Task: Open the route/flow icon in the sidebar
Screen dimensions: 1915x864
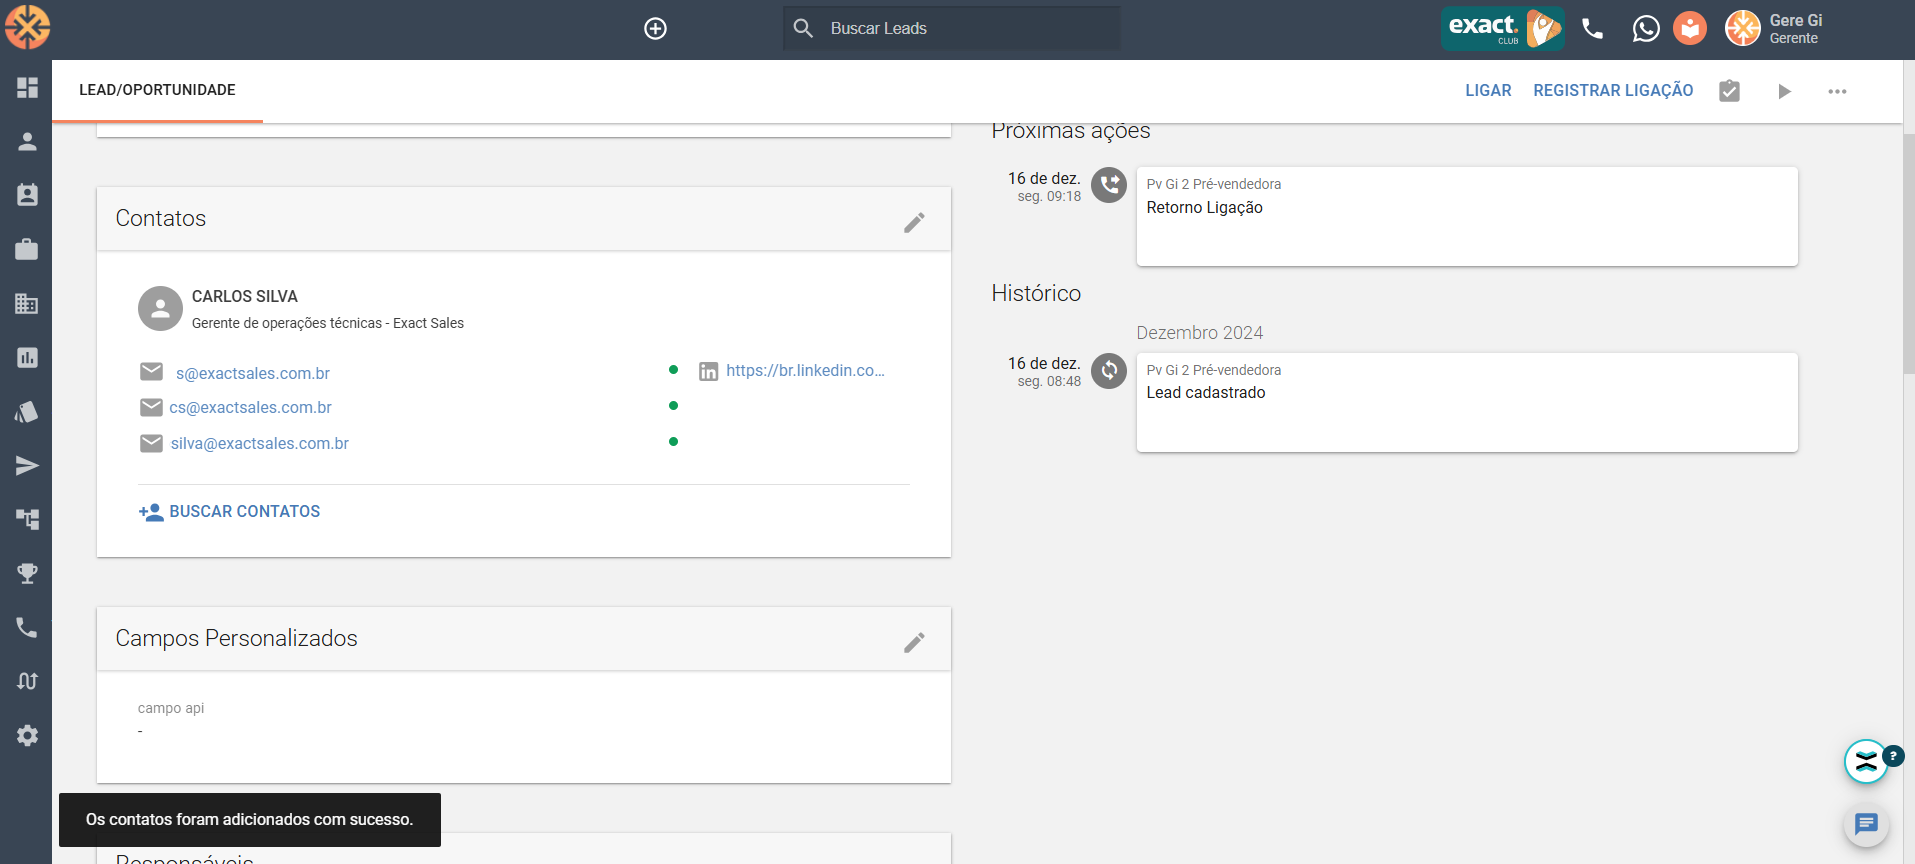Action: pyautogui.click(x=27, y=681)
